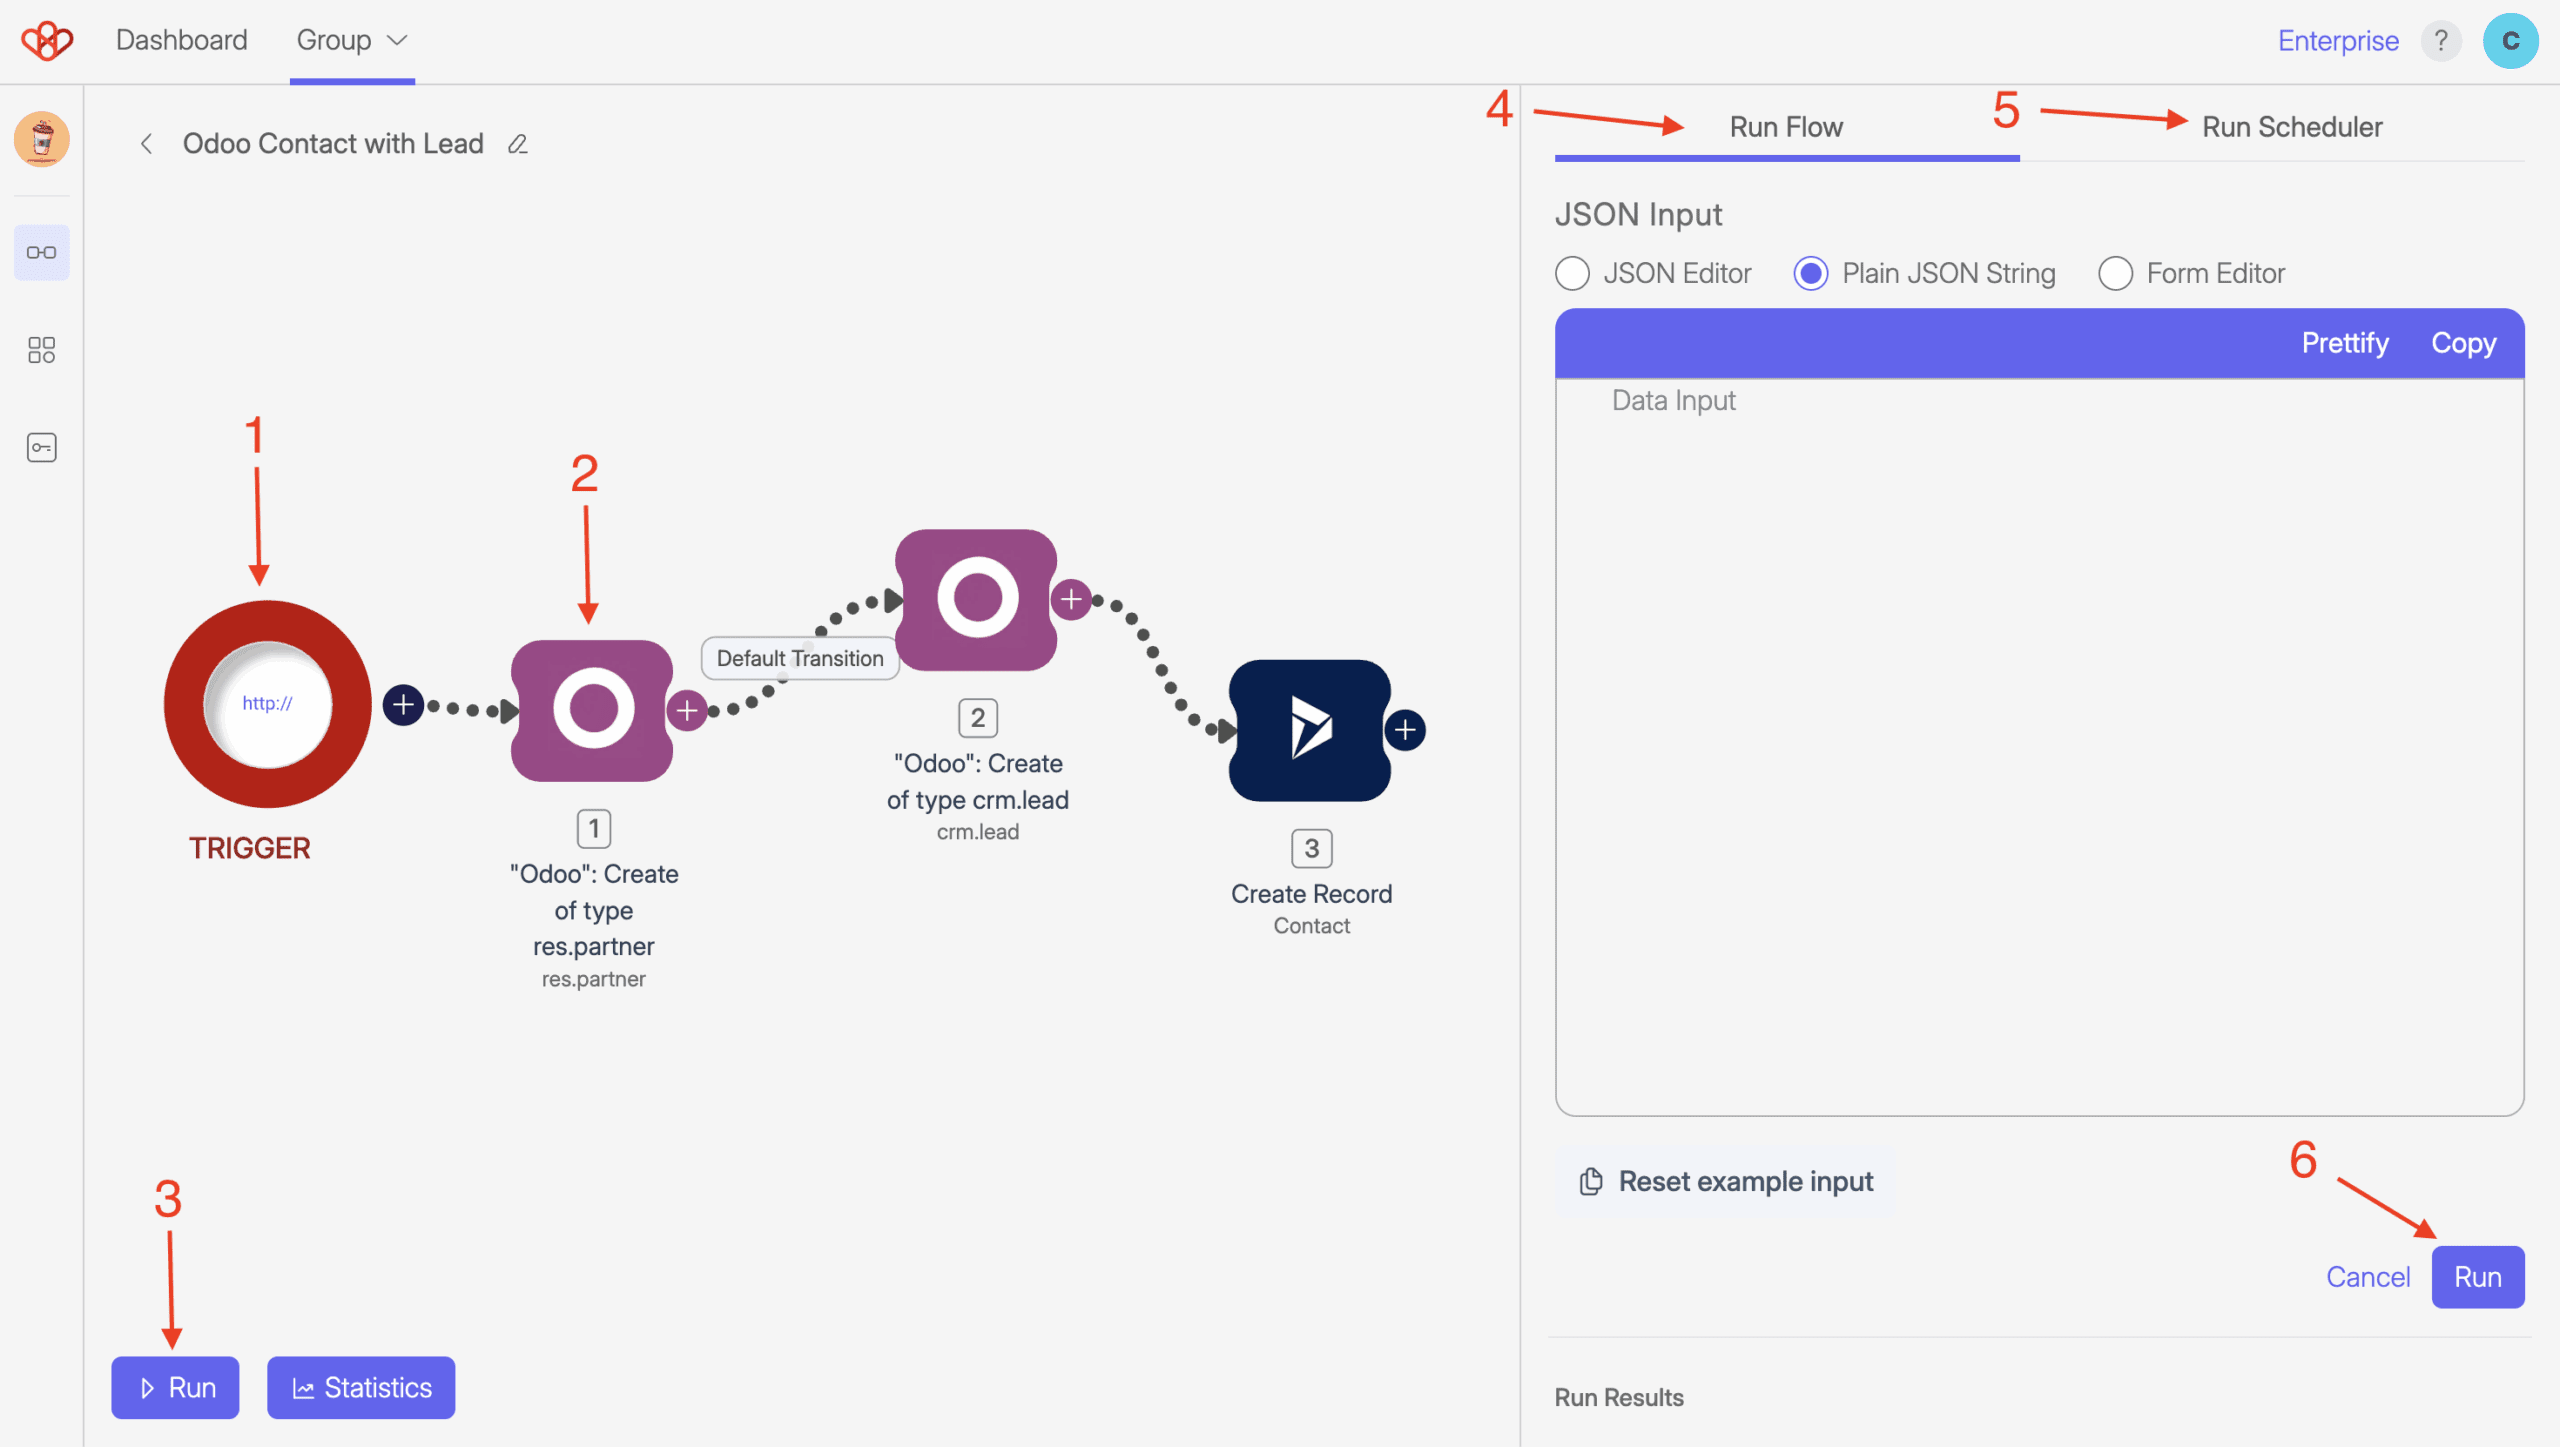Image resolution: width=2560 pixels, height=1447 pixels.
Task: Open the Enterprise plan link
Action: coord(2338,41)
